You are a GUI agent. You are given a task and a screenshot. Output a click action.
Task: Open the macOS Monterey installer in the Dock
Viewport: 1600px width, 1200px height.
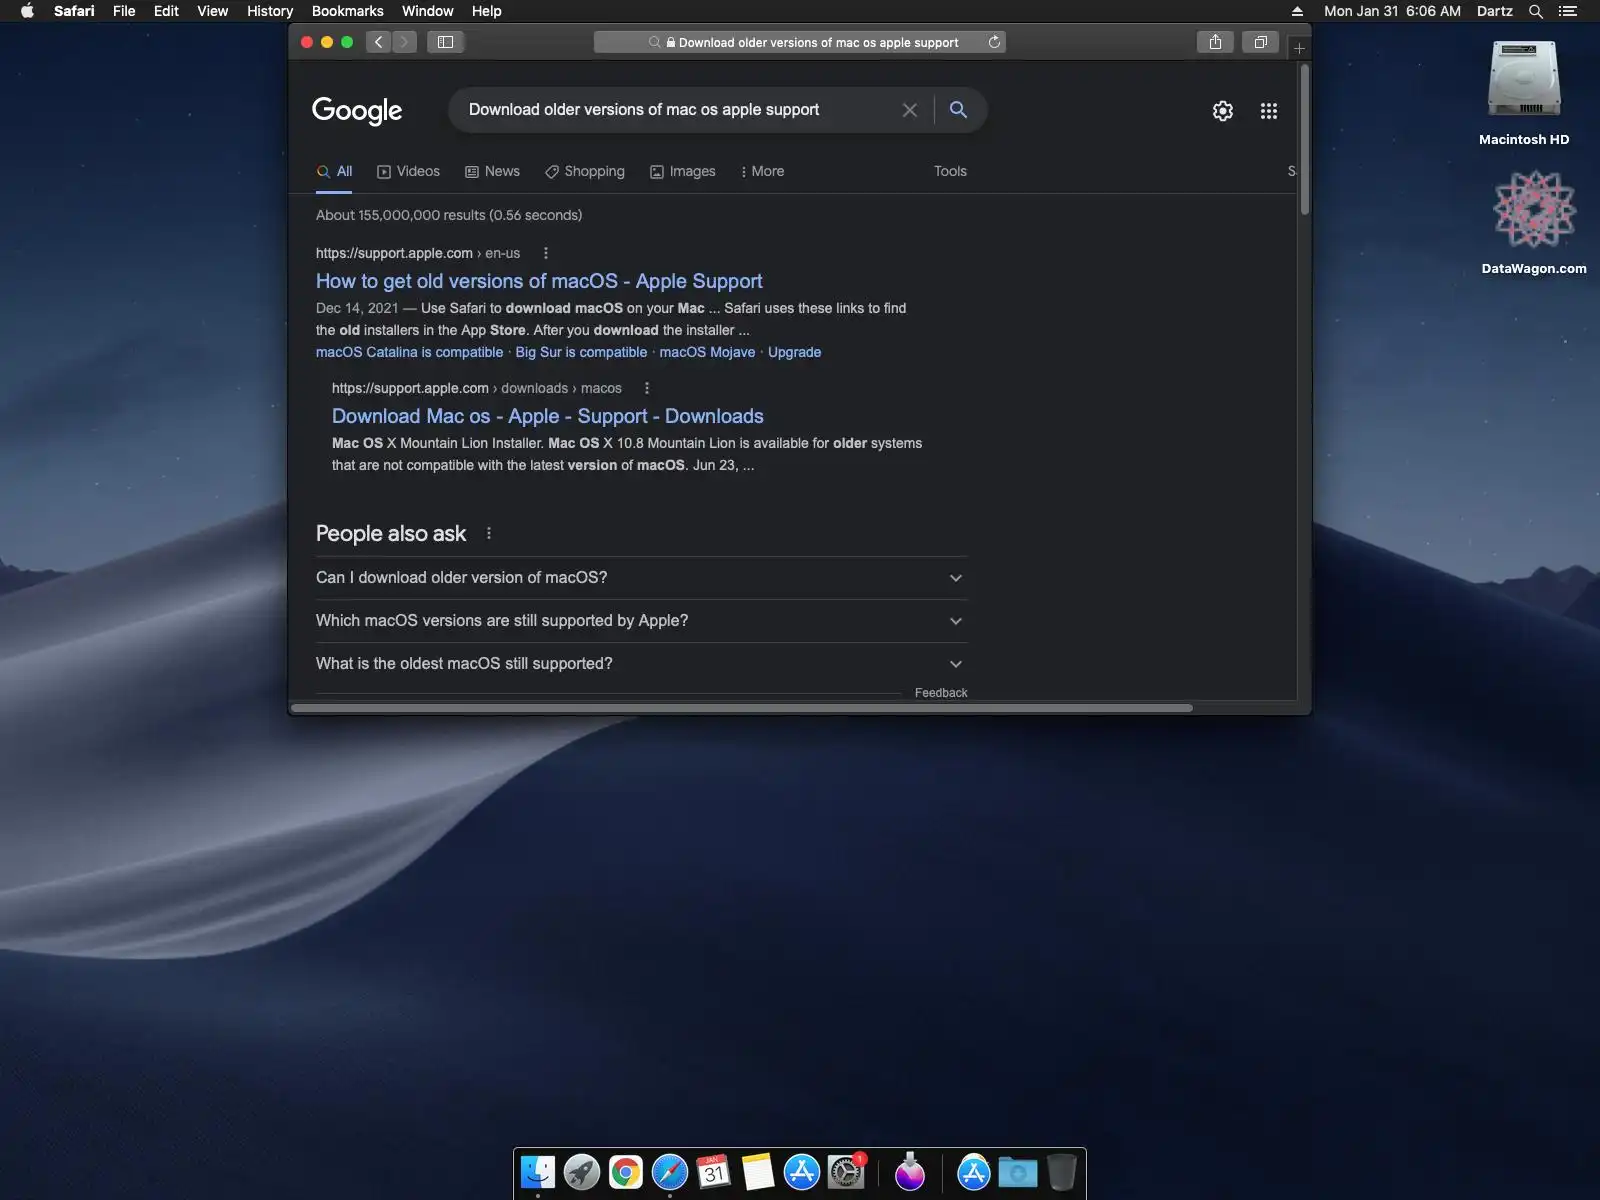(910, 1171)
